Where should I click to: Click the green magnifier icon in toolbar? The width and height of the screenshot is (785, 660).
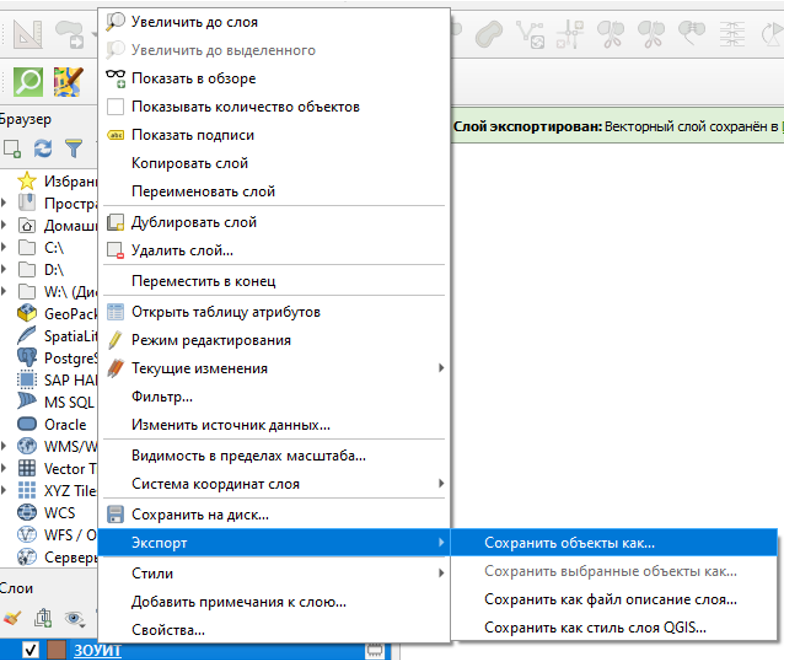(x=28, y=82)
